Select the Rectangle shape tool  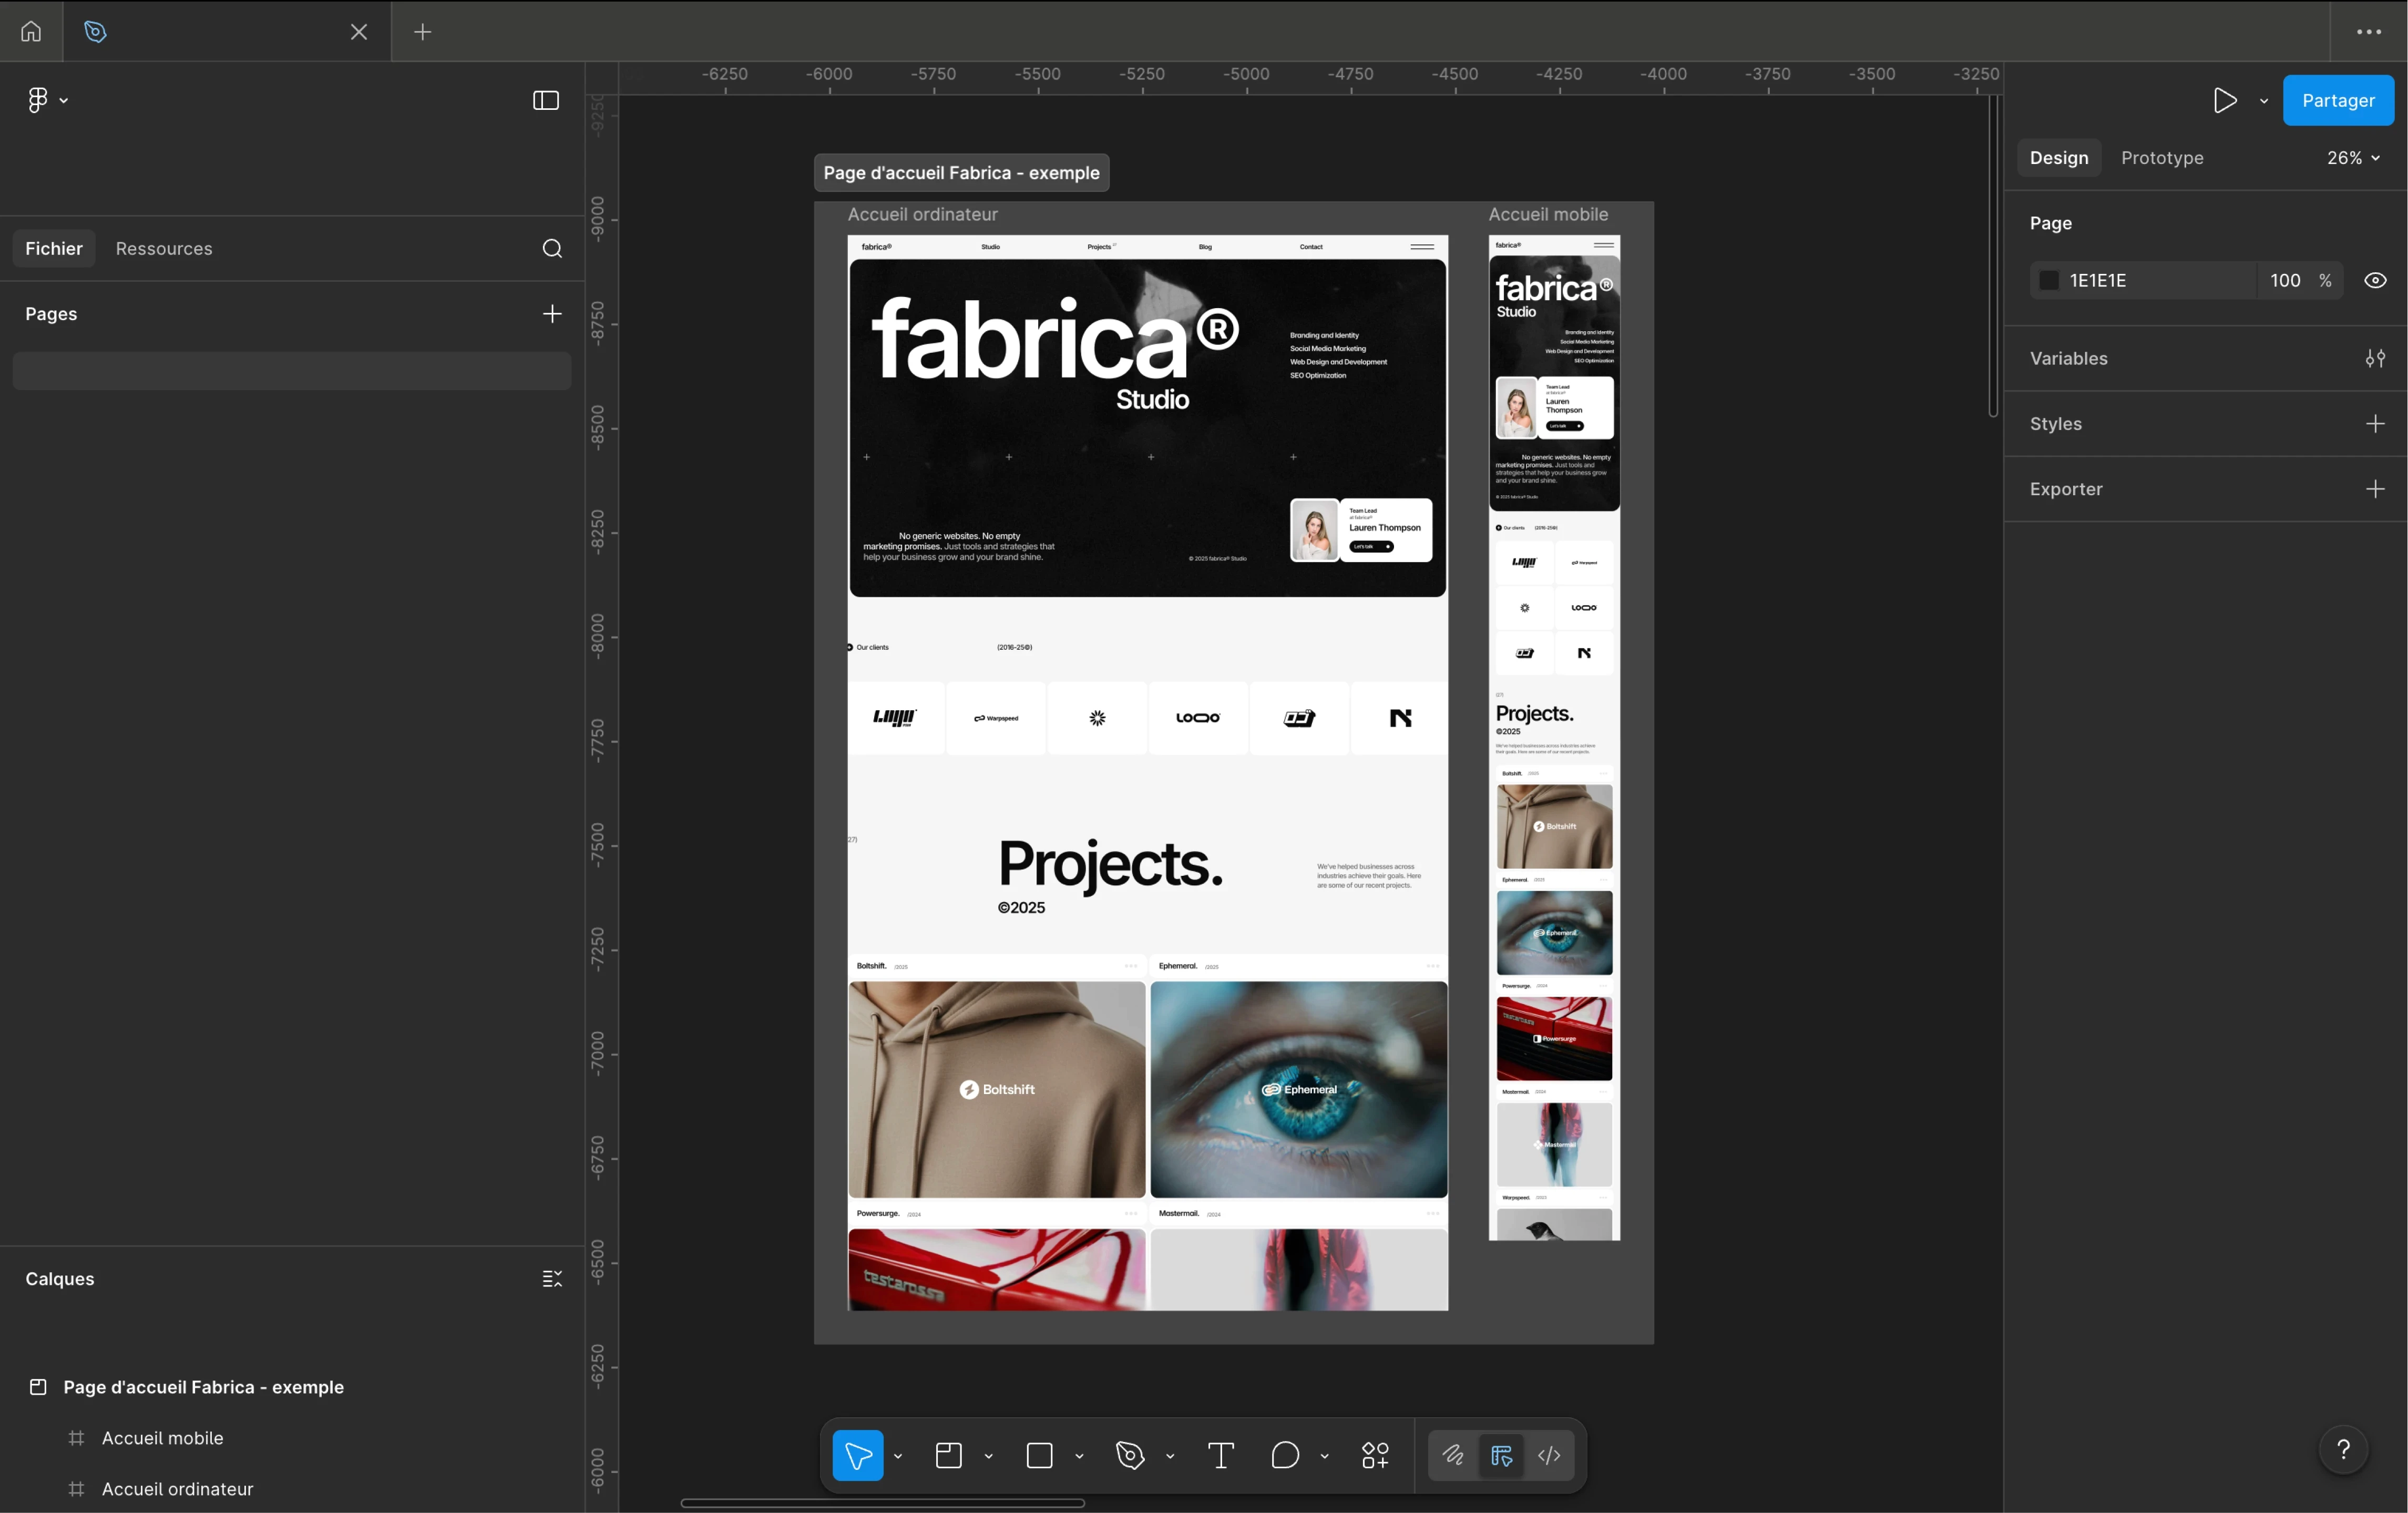pyautogui.click(x=1039, y=1455)
